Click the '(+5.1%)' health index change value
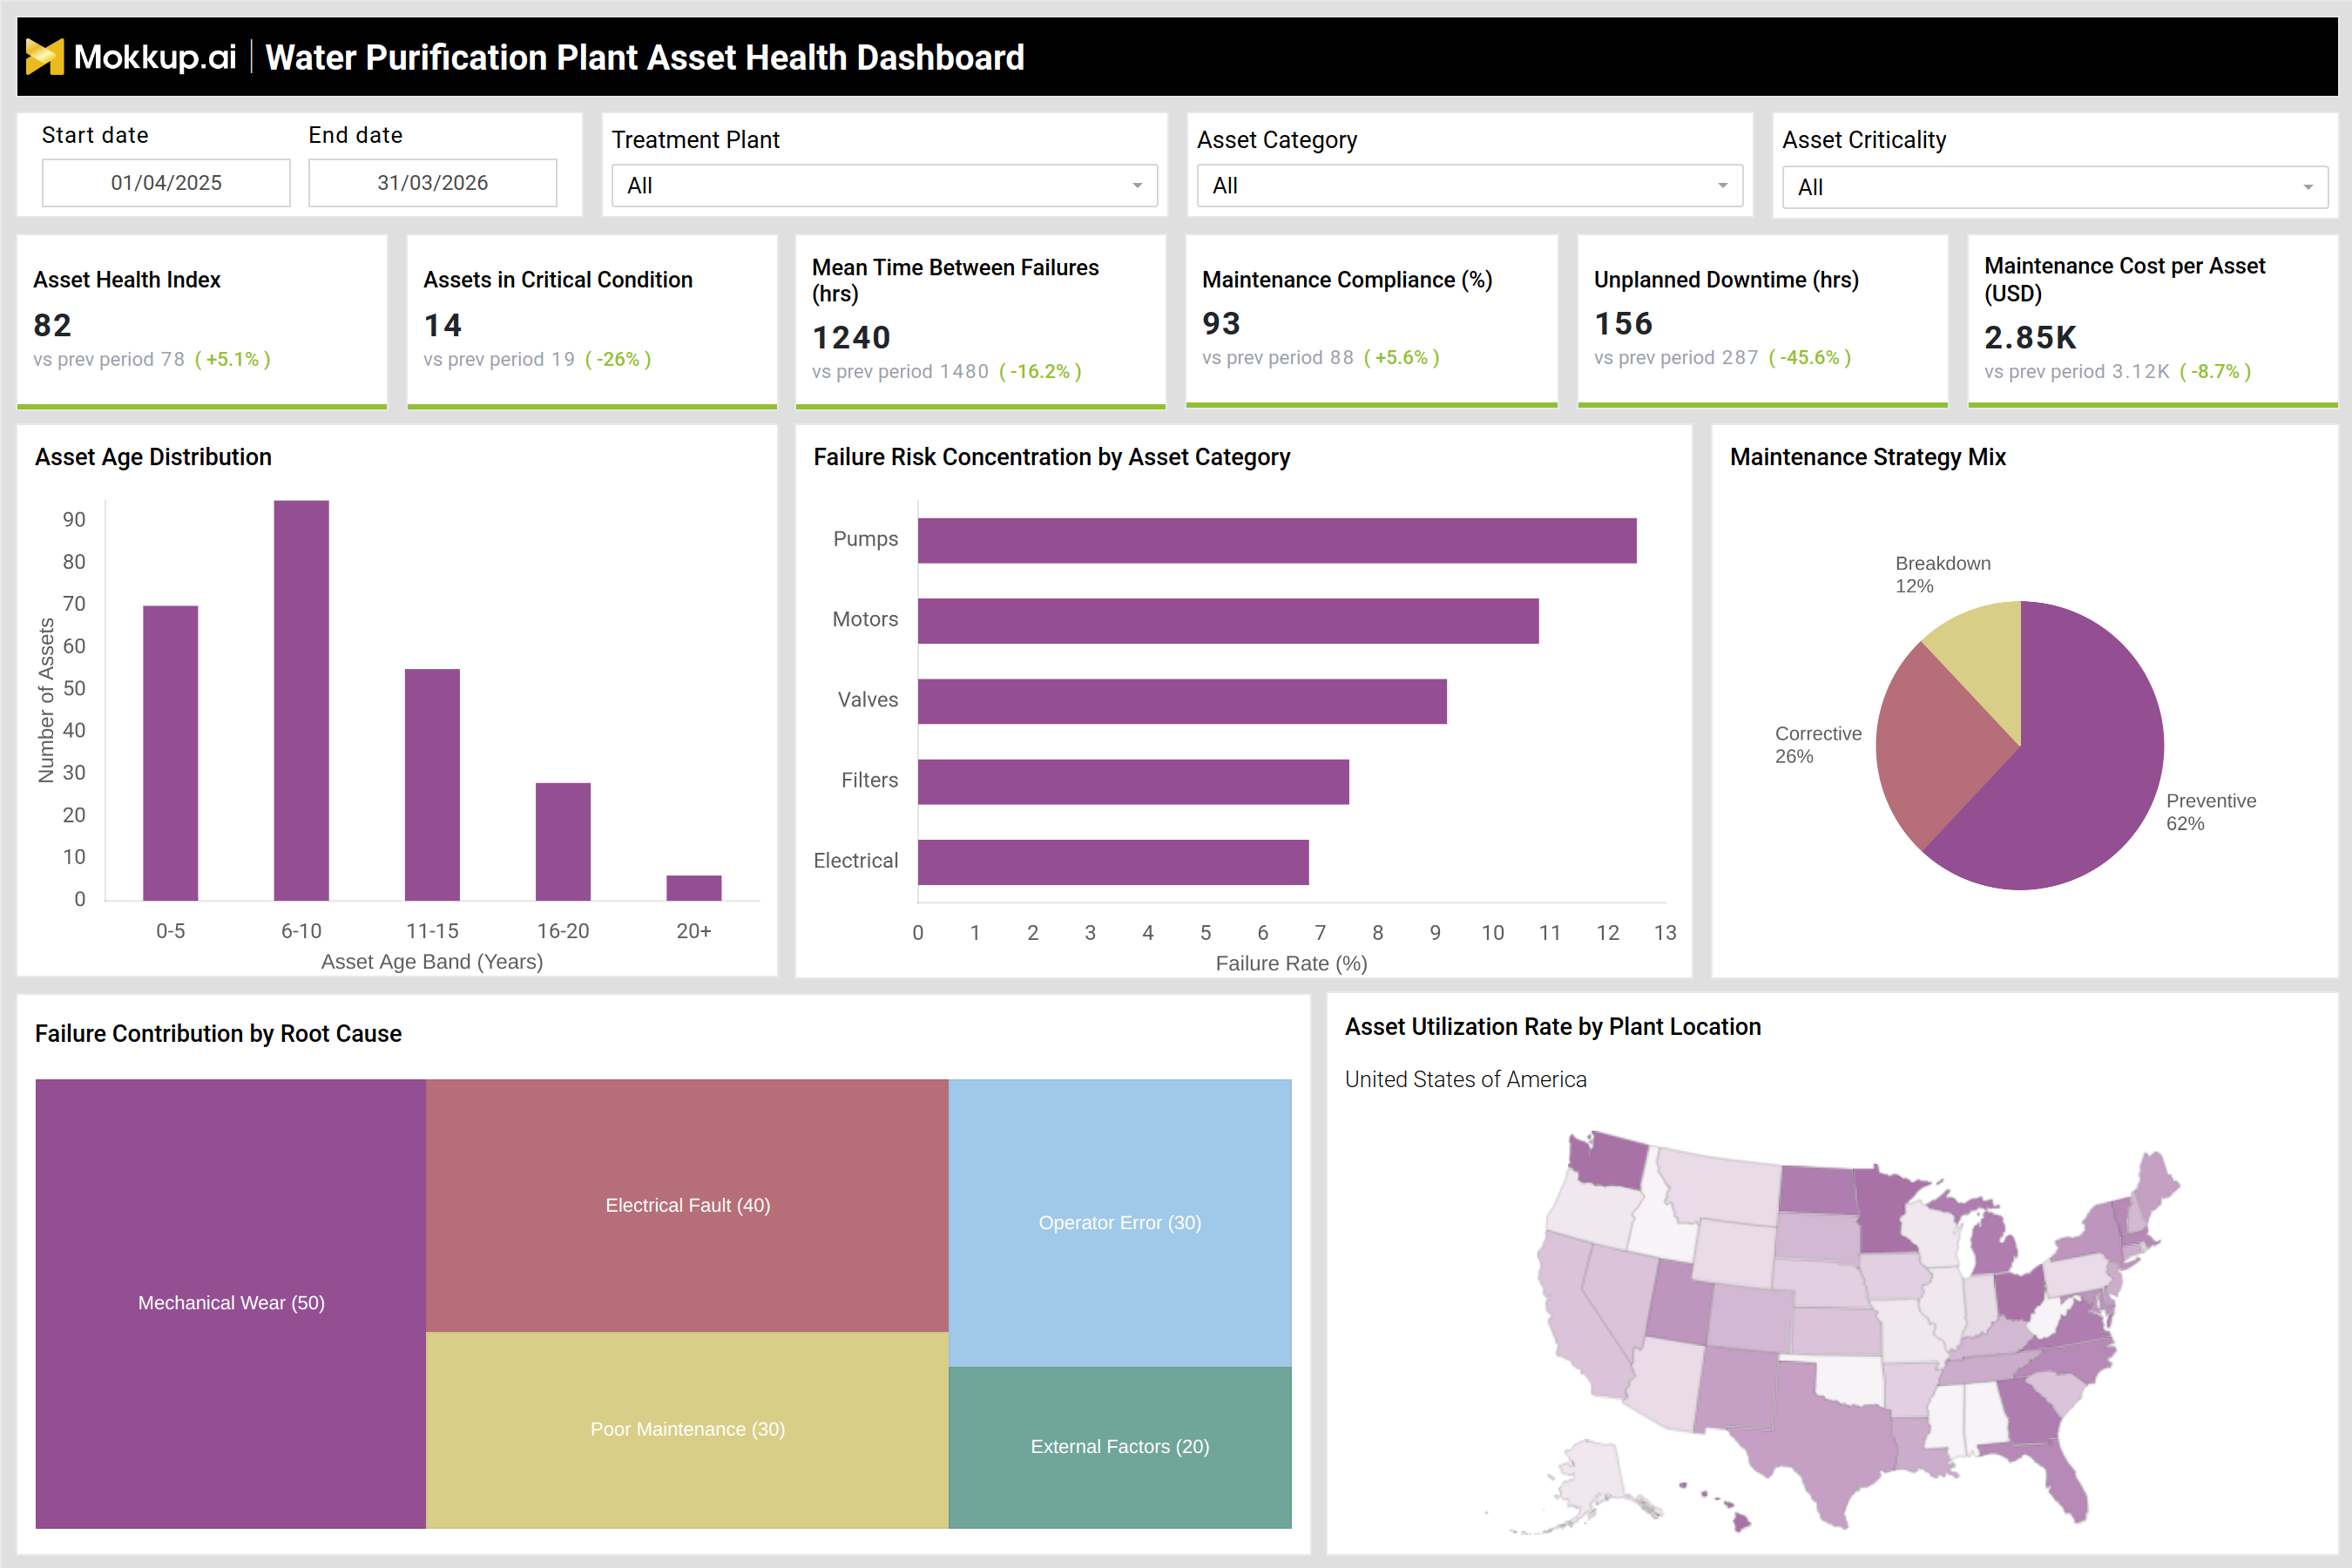Image resolution: width=2352 pixels, height=1568 pixels. 232,359
